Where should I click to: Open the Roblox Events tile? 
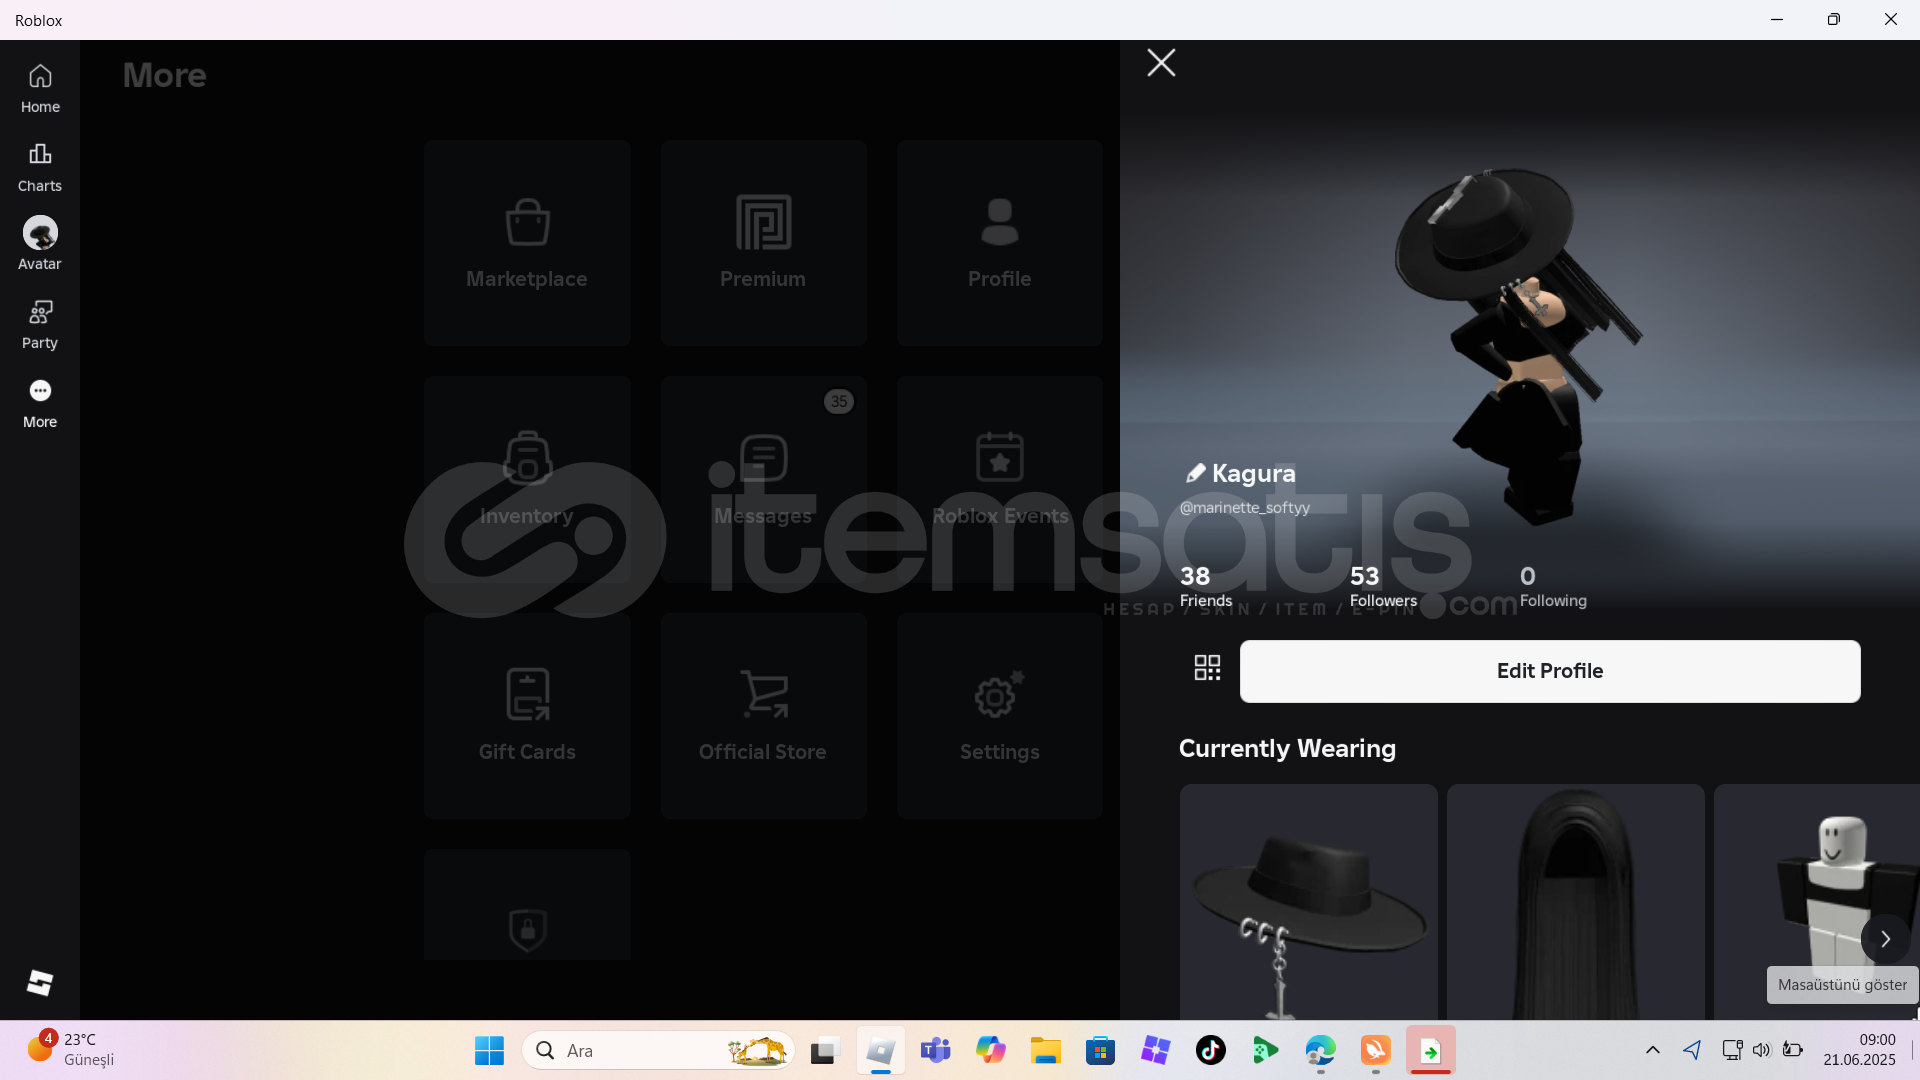[x=999, y=479]
